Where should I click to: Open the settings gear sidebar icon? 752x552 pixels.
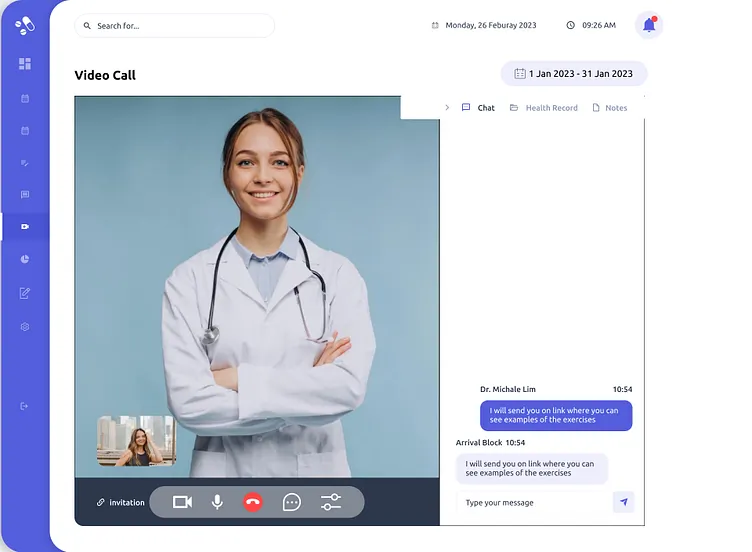[x=25, y=327]
